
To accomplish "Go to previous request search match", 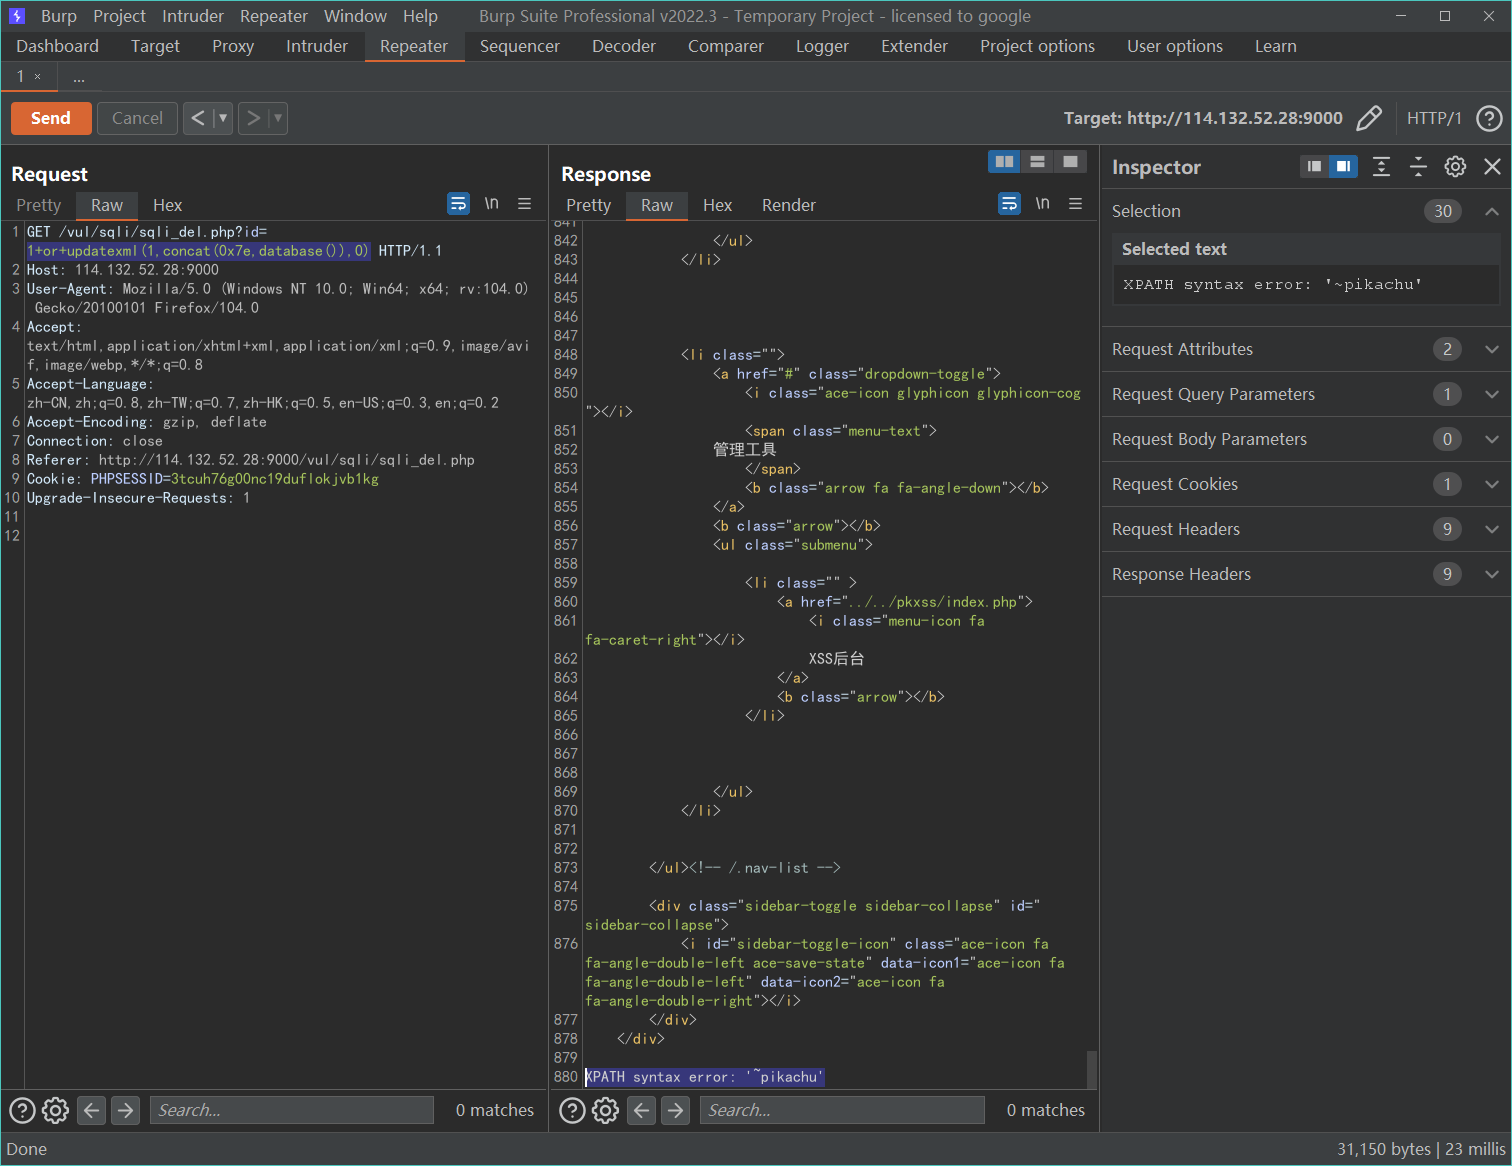I will tap(91, 1110).
